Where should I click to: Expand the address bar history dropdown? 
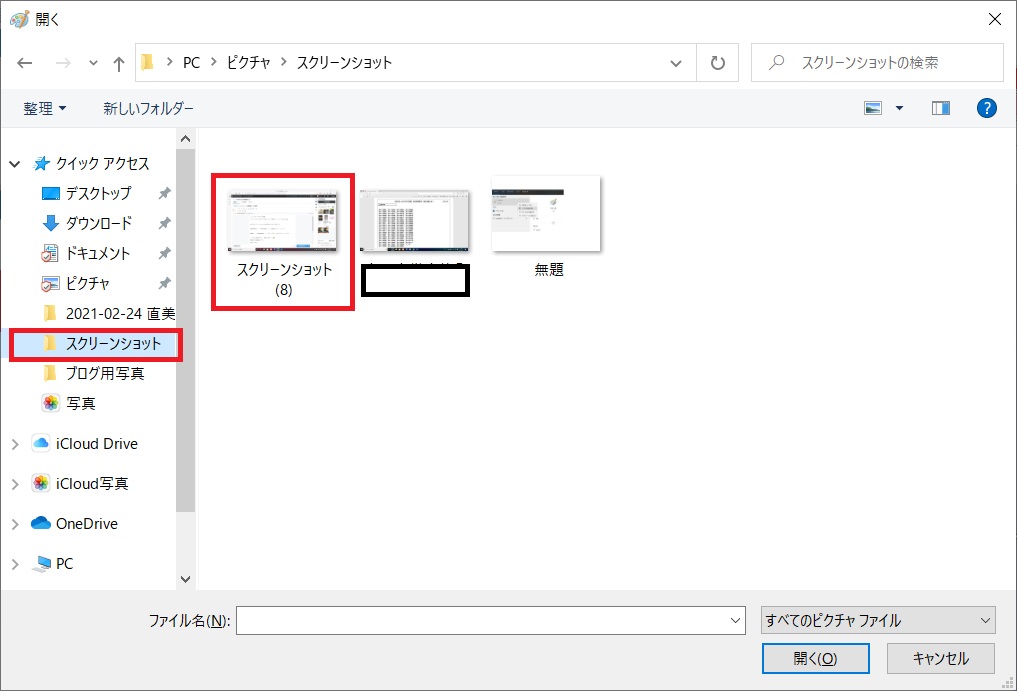pos(676,63)
